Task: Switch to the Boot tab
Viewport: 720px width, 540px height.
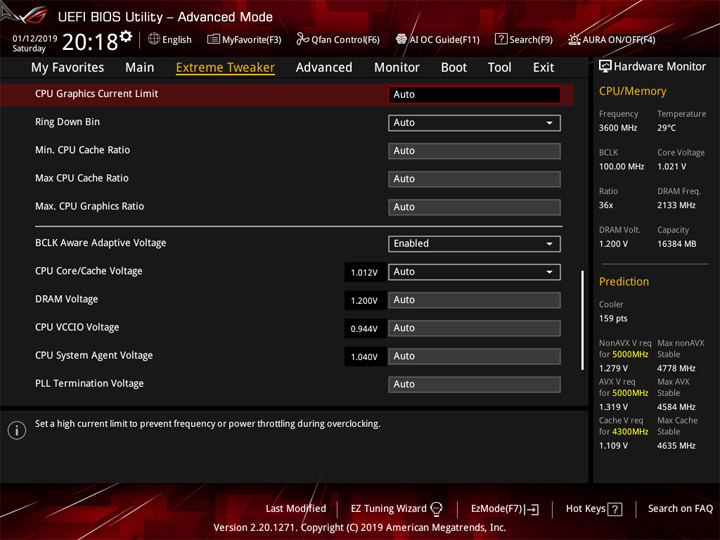Action: 454,68
